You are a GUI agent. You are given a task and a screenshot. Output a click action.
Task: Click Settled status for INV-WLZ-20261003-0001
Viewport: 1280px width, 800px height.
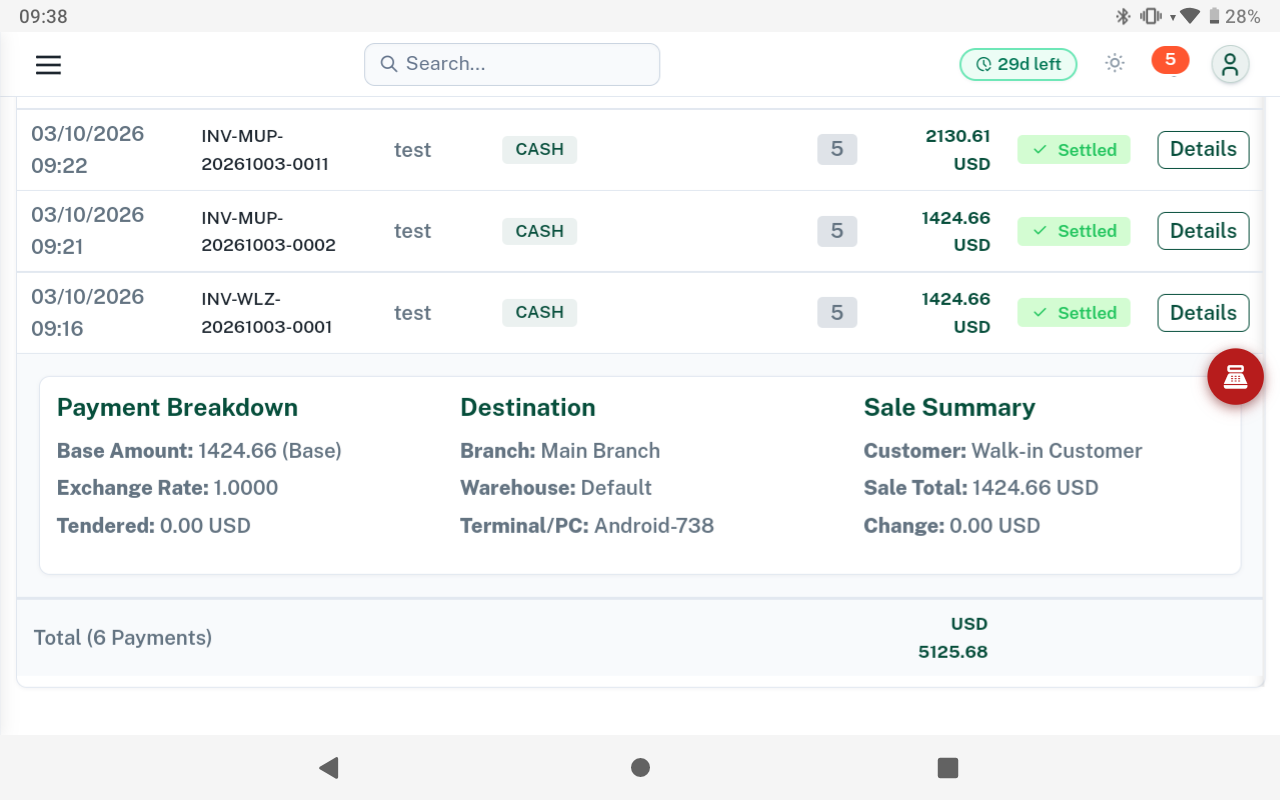[1074, 313]
